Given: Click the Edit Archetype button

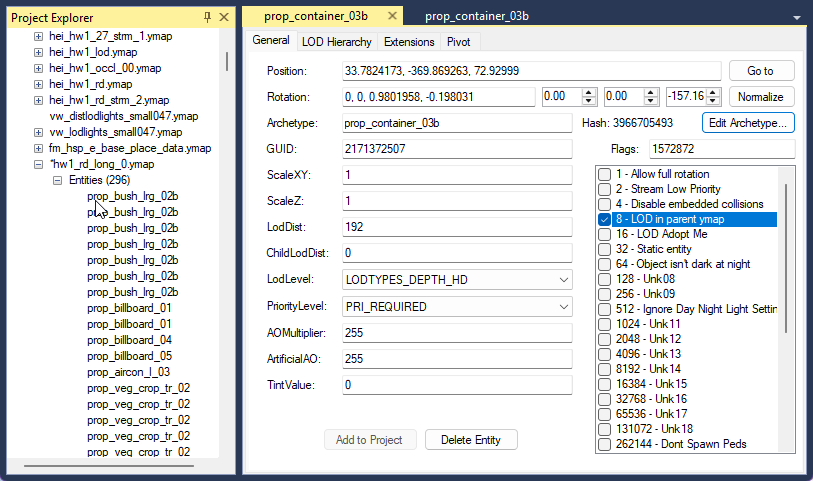Looking at the screenshot, I should (748, 123).
